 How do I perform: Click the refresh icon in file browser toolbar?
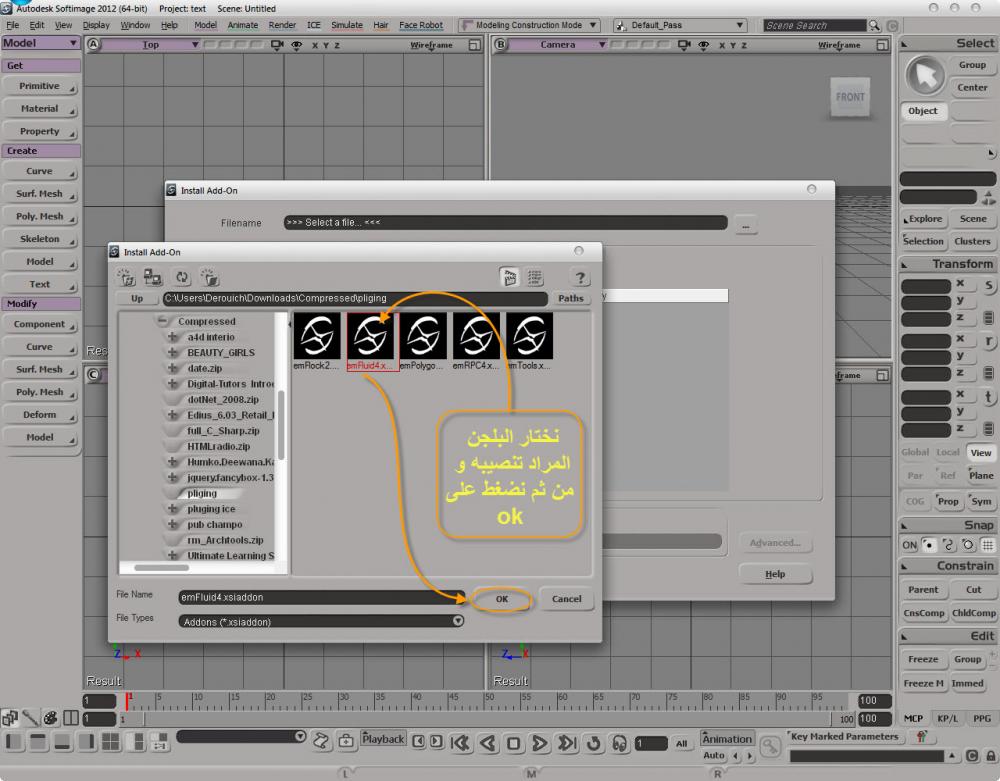(182, 277)
